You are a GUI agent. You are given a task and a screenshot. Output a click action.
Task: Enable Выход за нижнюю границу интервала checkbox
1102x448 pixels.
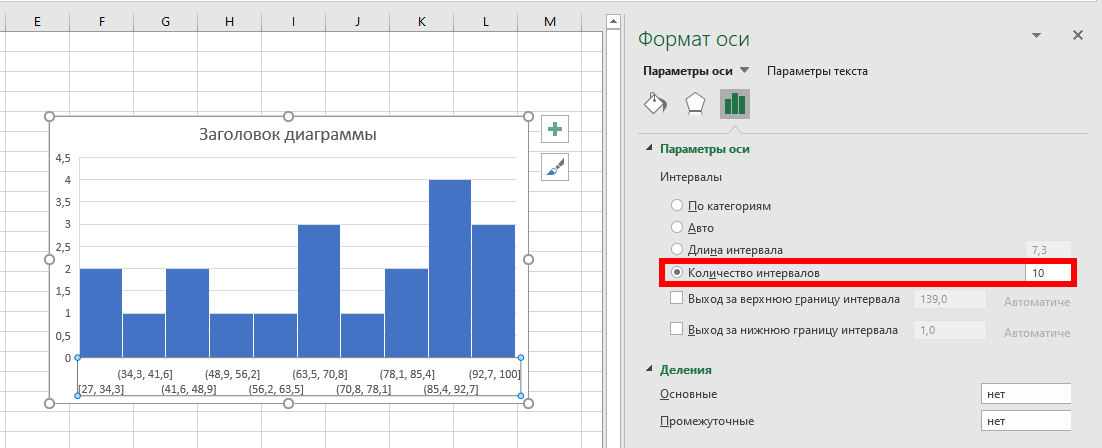(x=675, y=330)
